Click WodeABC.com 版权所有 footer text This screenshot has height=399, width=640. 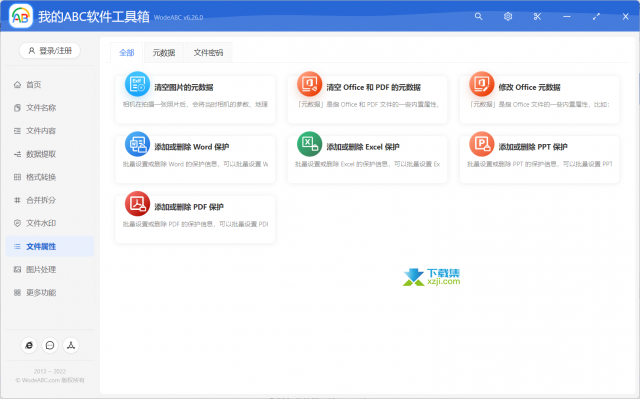click(50, 380)
